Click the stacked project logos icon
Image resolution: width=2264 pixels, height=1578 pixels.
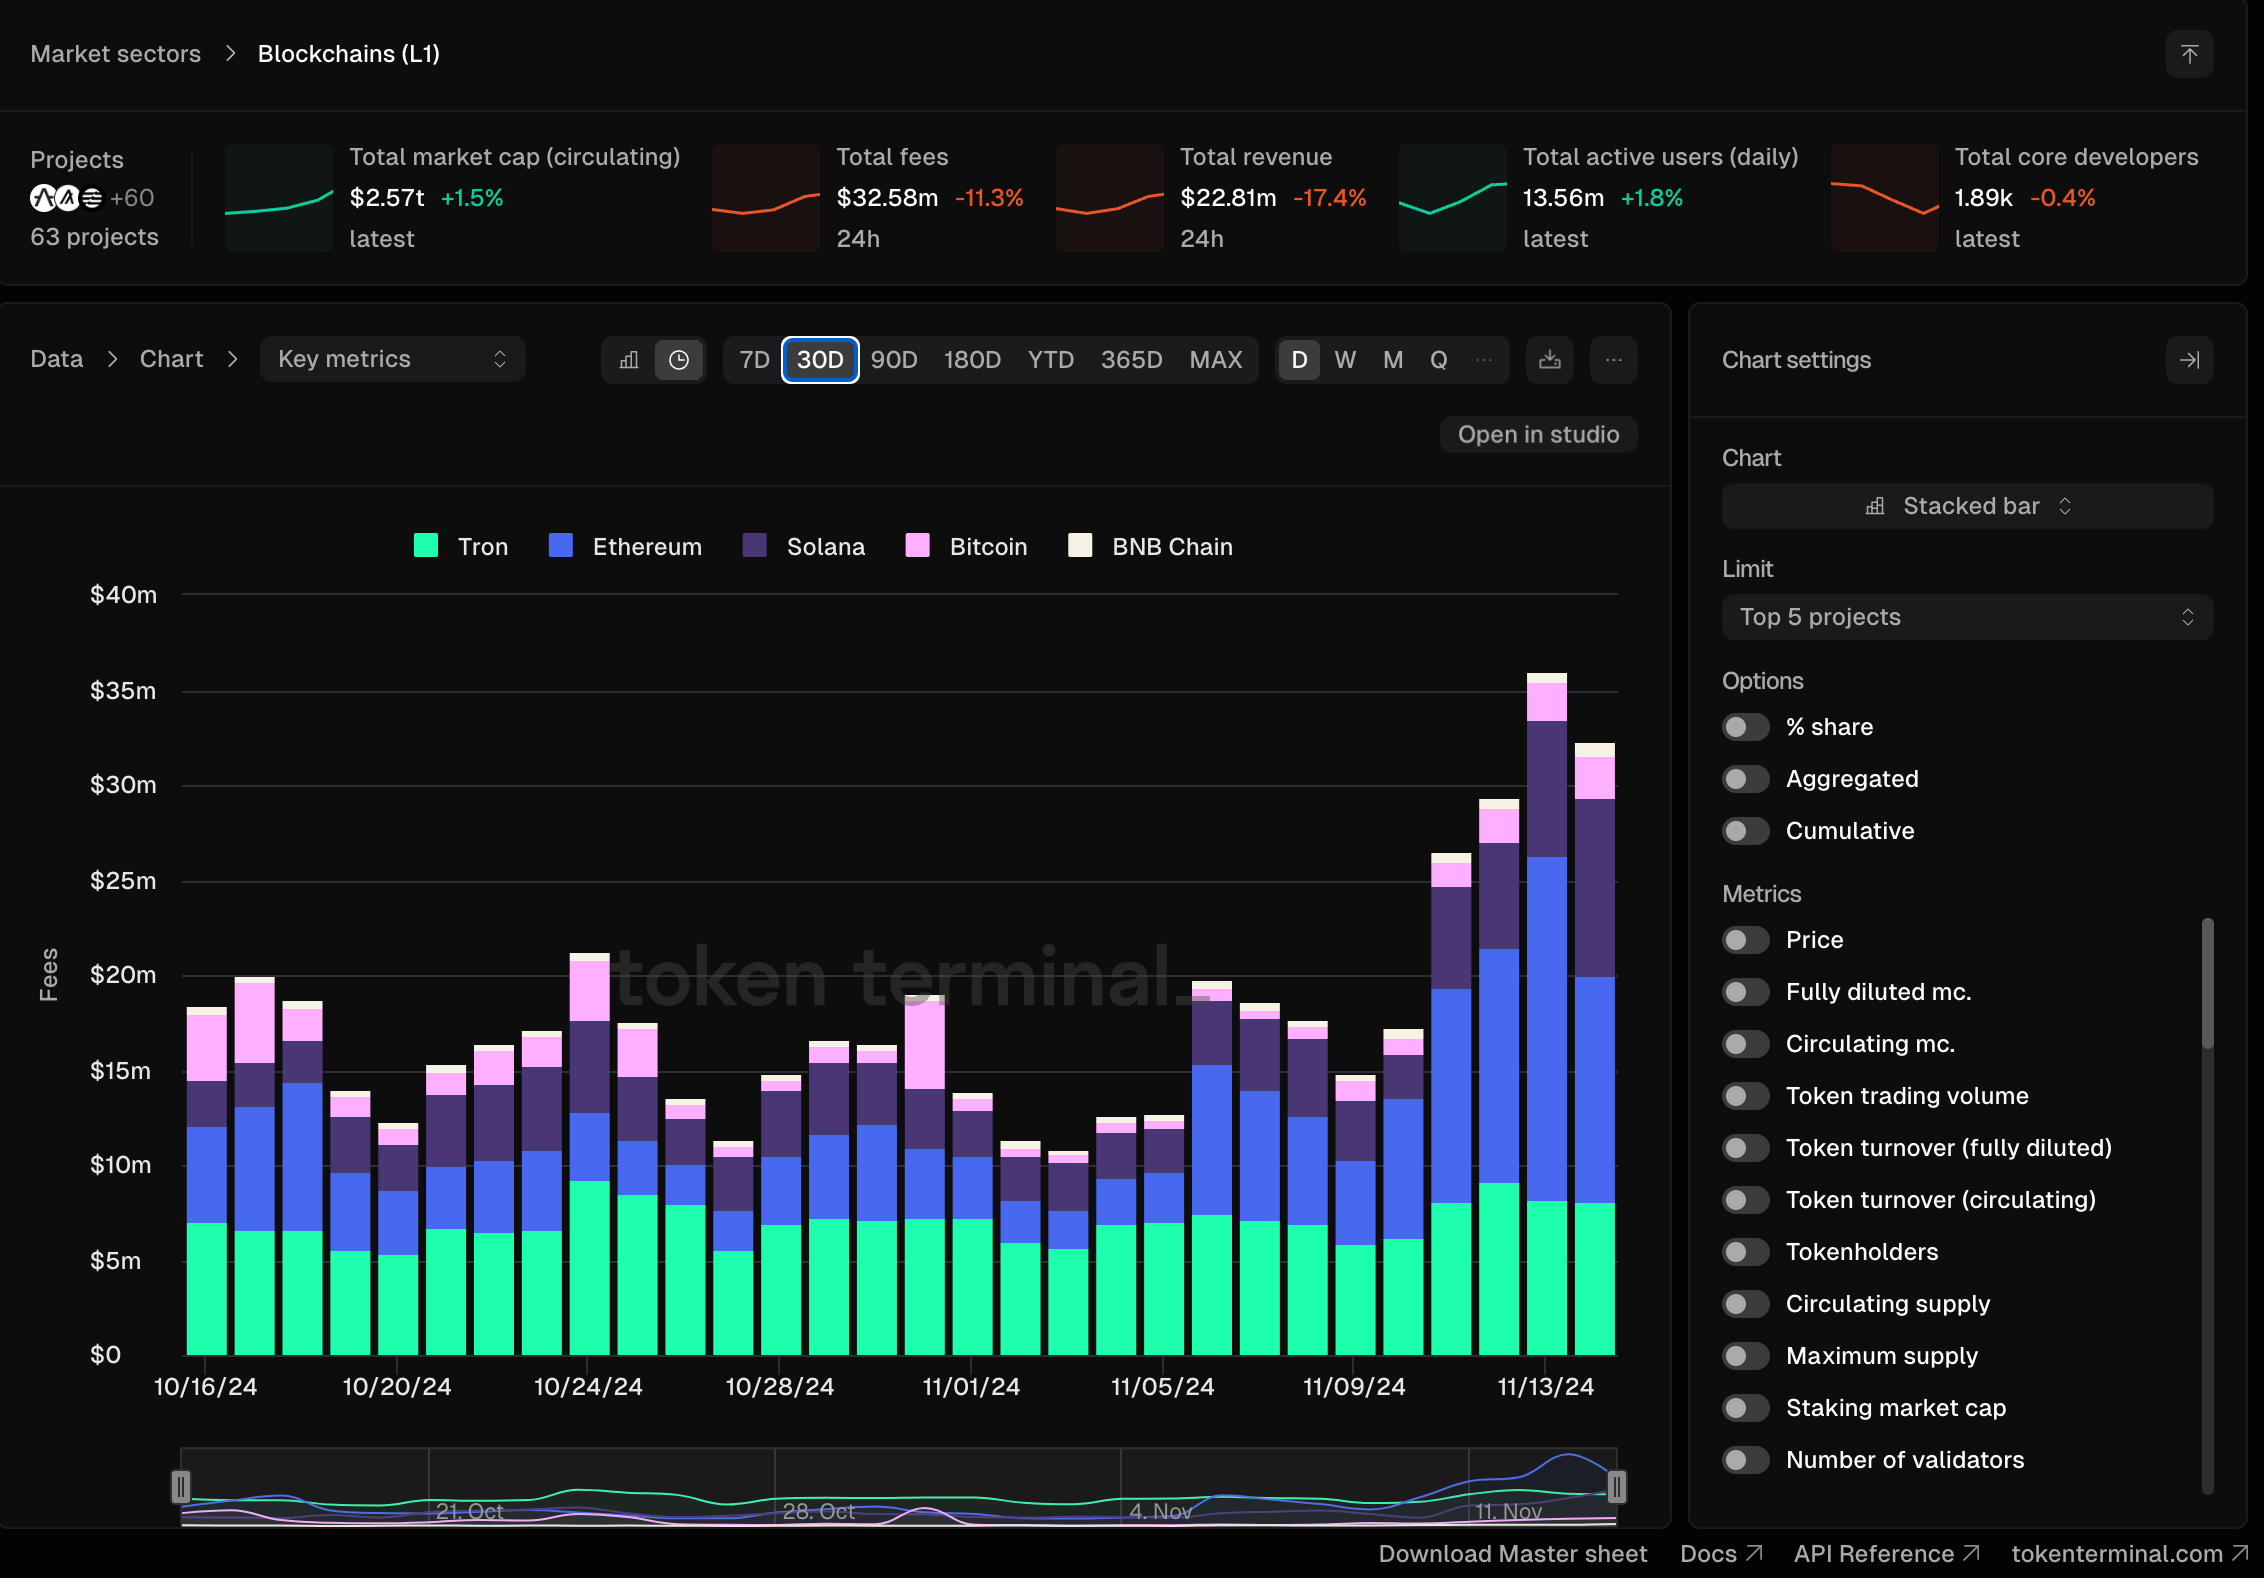66,198
